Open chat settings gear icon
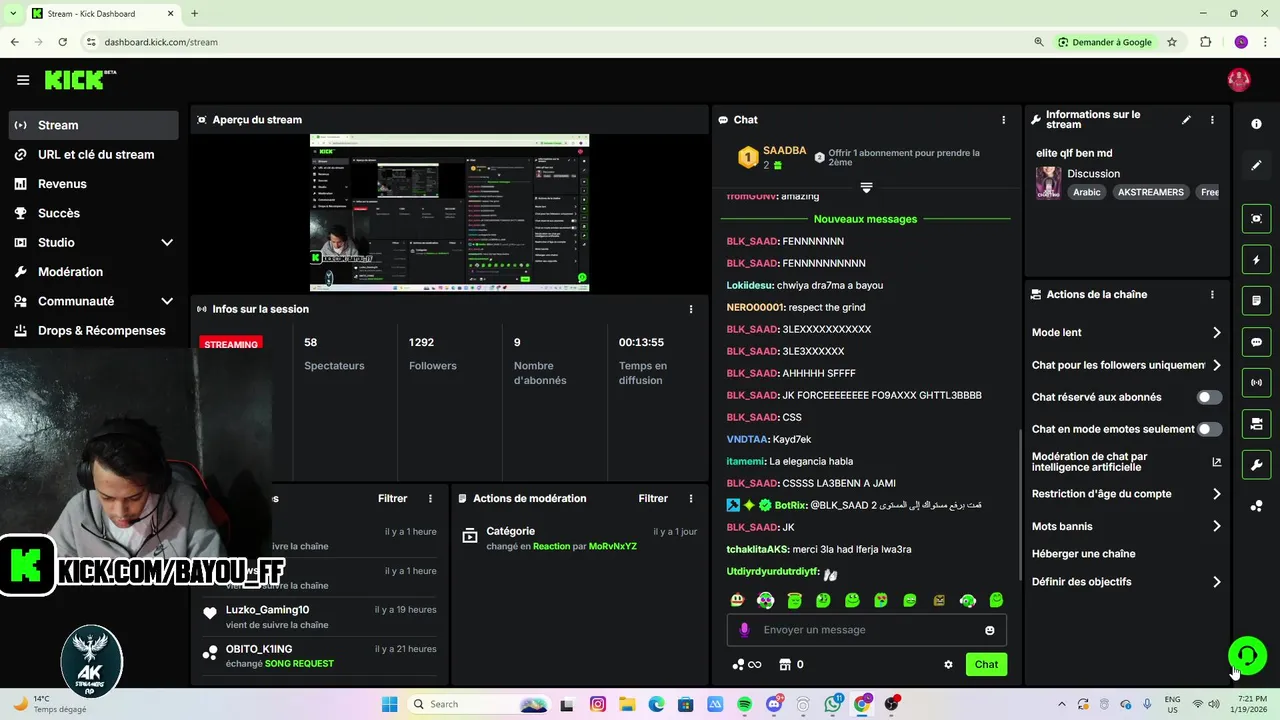 coord(948,664)
